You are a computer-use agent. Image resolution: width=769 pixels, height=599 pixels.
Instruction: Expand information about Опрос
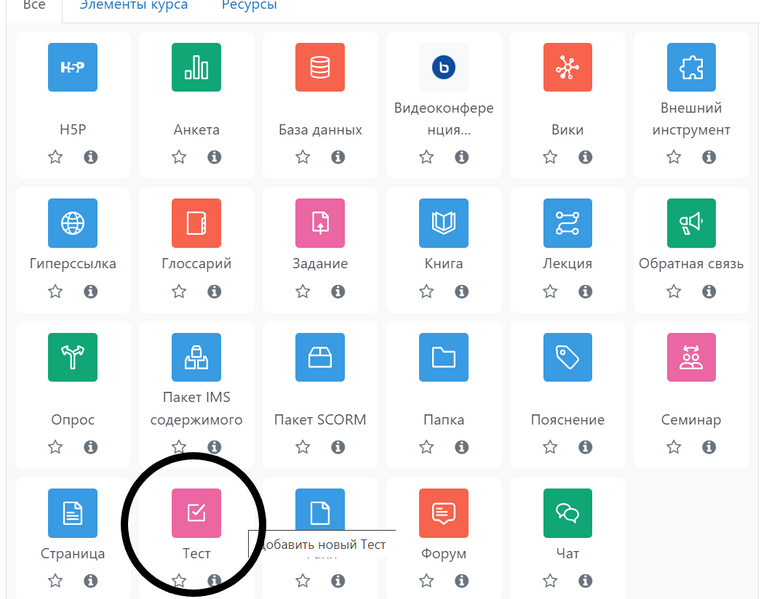[90, 447]
